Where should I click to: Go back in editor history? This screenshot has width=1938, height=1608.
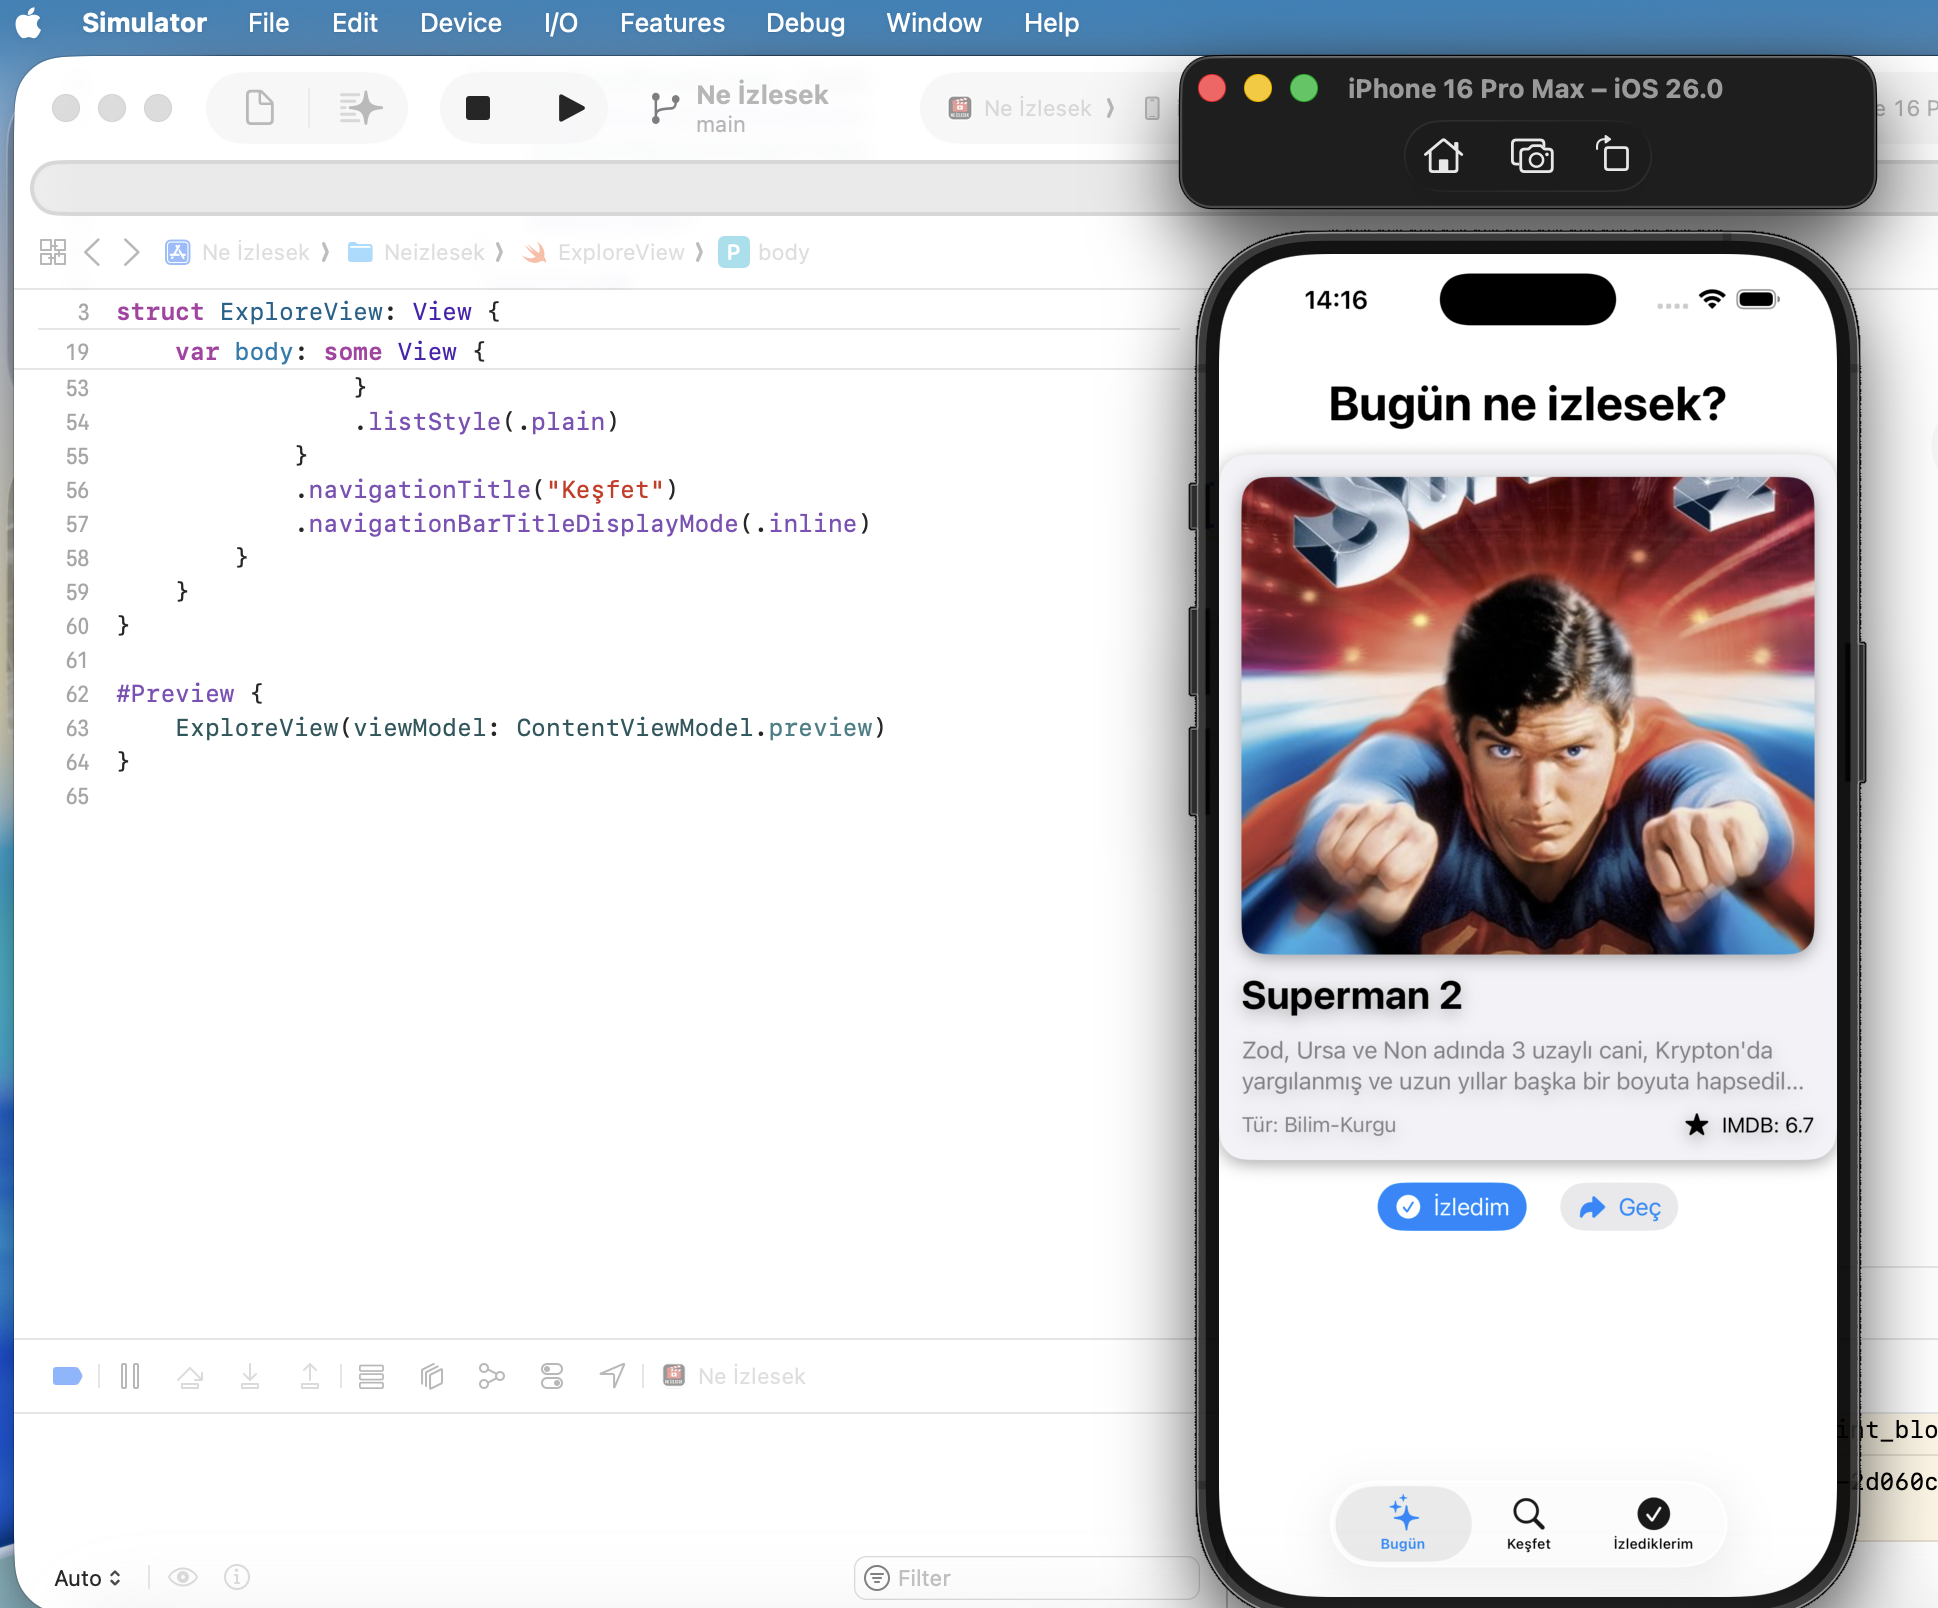pyautogui.click(x=93, y=252)
